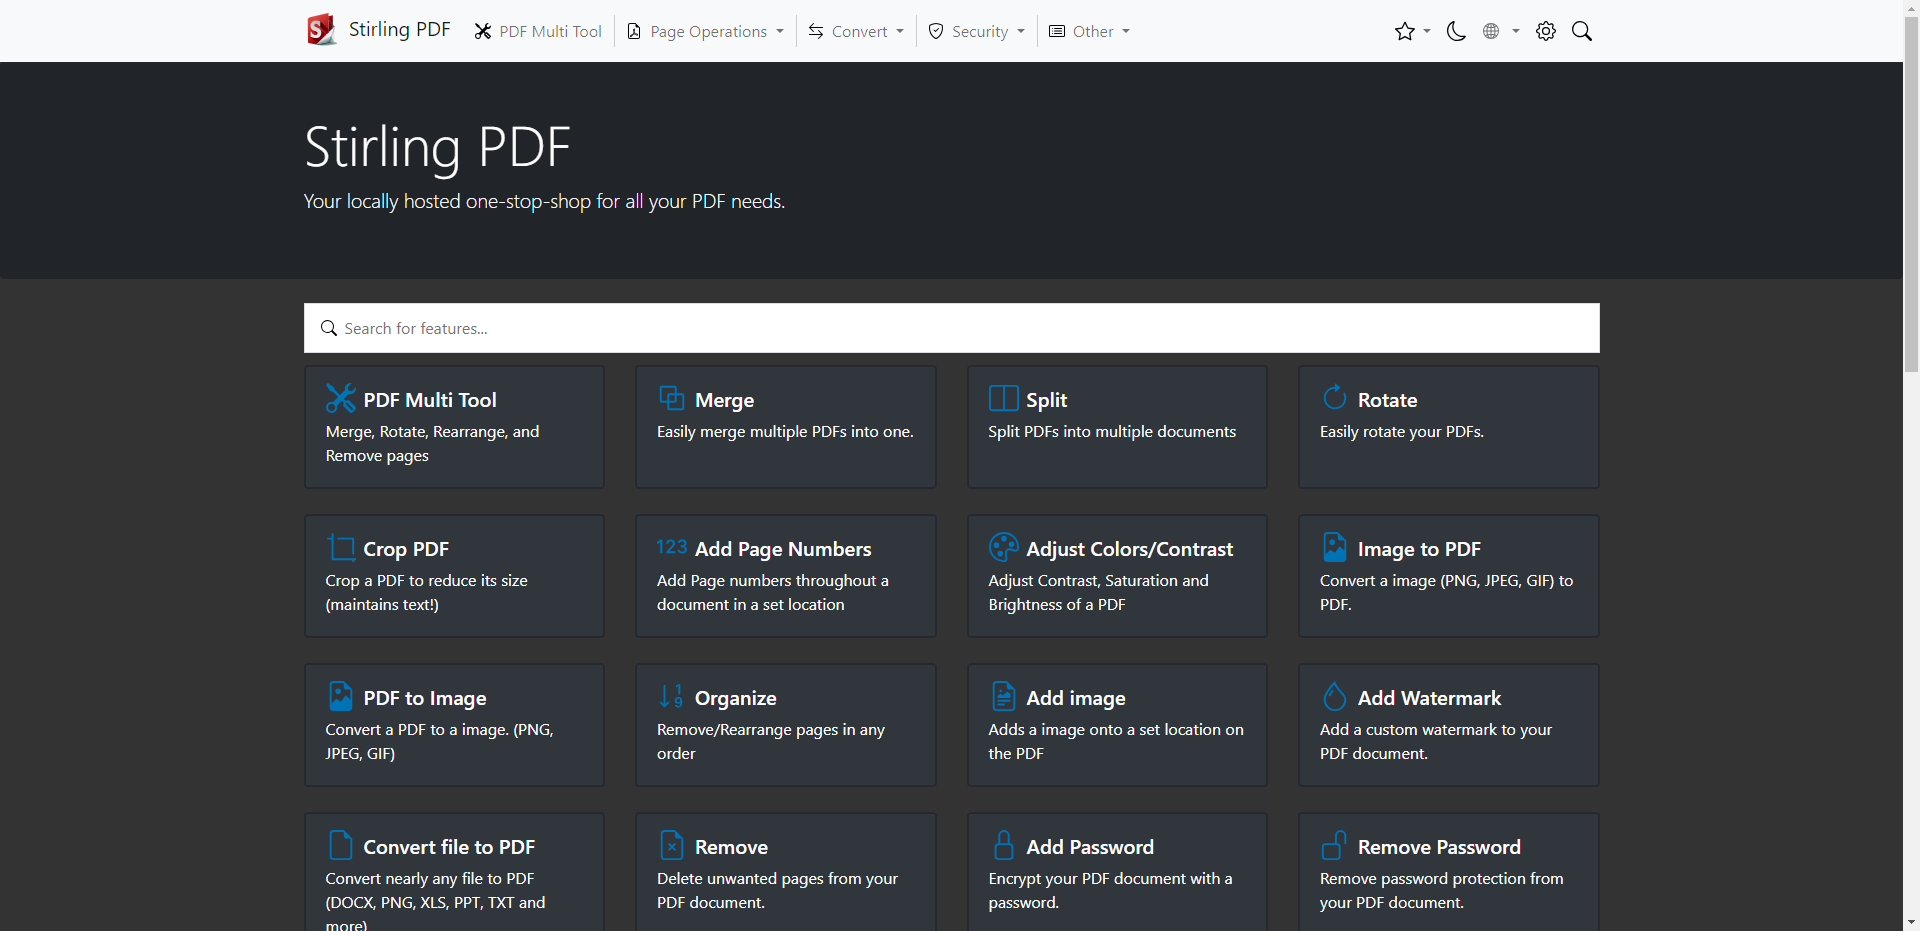
Task: Open the Add Page Numbers title link
Action: 783,549
